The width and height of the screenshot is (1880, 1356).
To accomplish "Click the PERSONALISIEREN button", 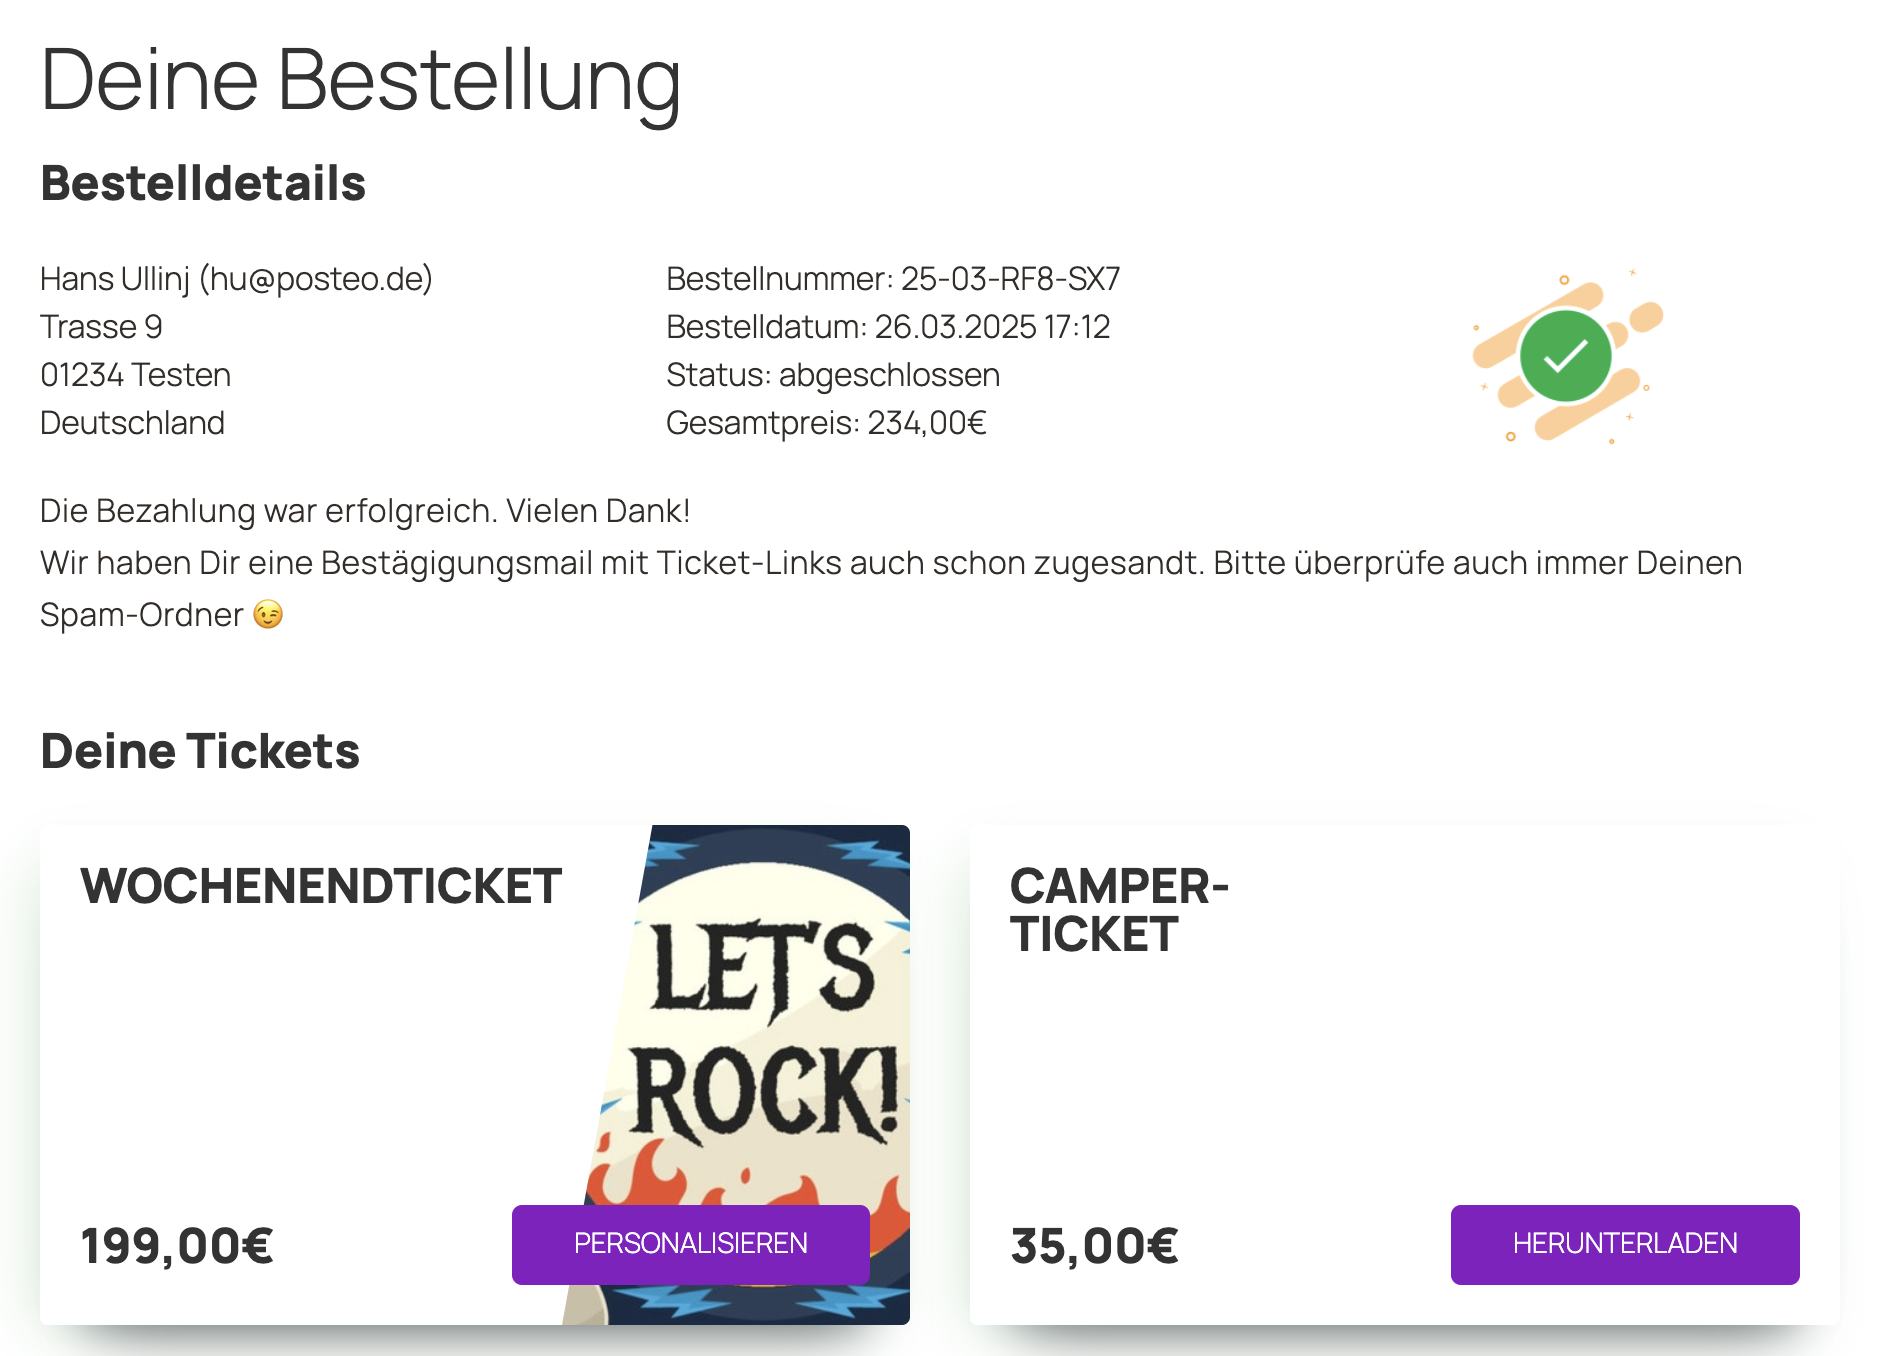I will [x=690, y=1244].
